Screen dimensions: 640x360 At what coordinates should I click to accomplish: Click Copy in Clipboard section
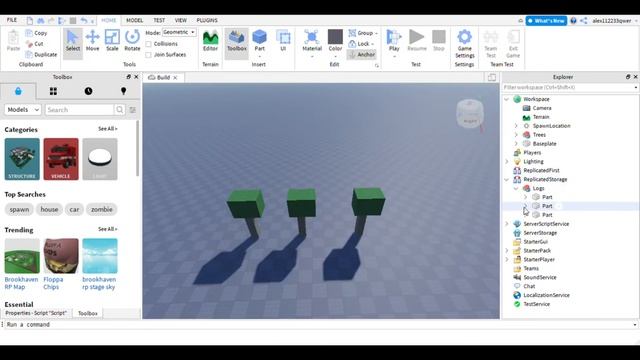point(36,33)
